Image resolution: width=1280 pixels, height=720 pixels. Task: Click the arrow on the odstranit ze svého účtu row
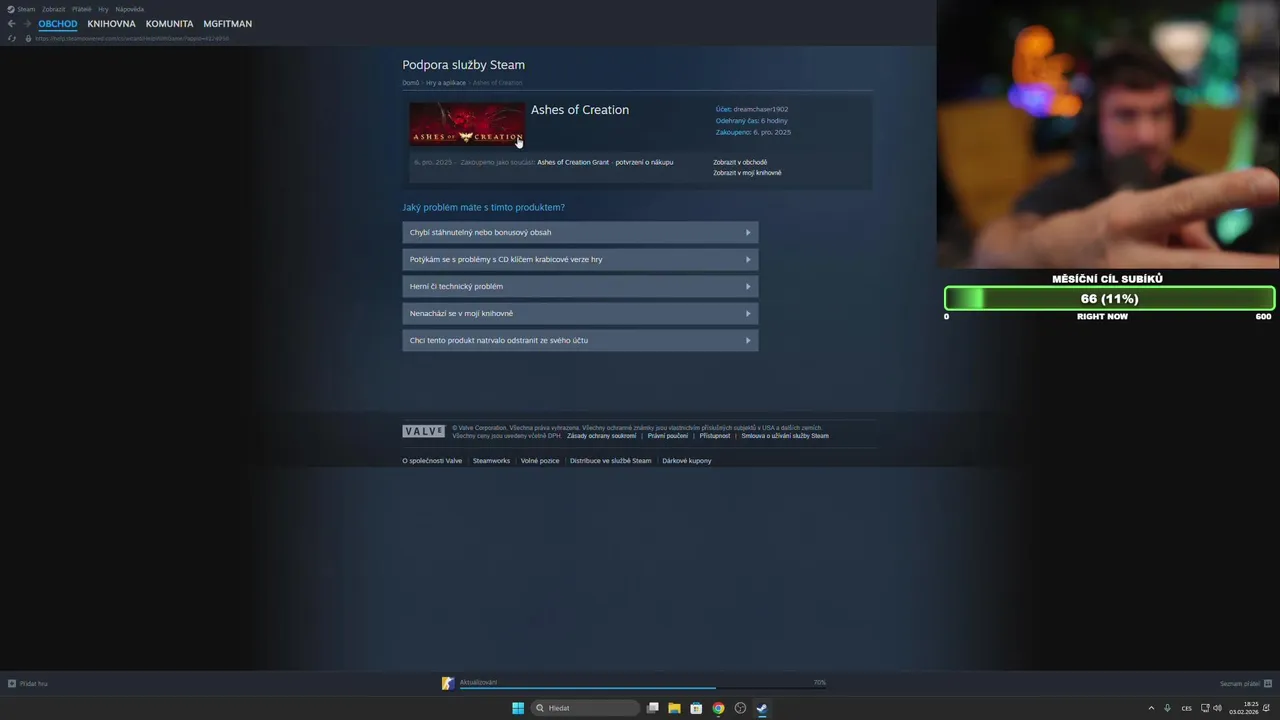[748, 340]
